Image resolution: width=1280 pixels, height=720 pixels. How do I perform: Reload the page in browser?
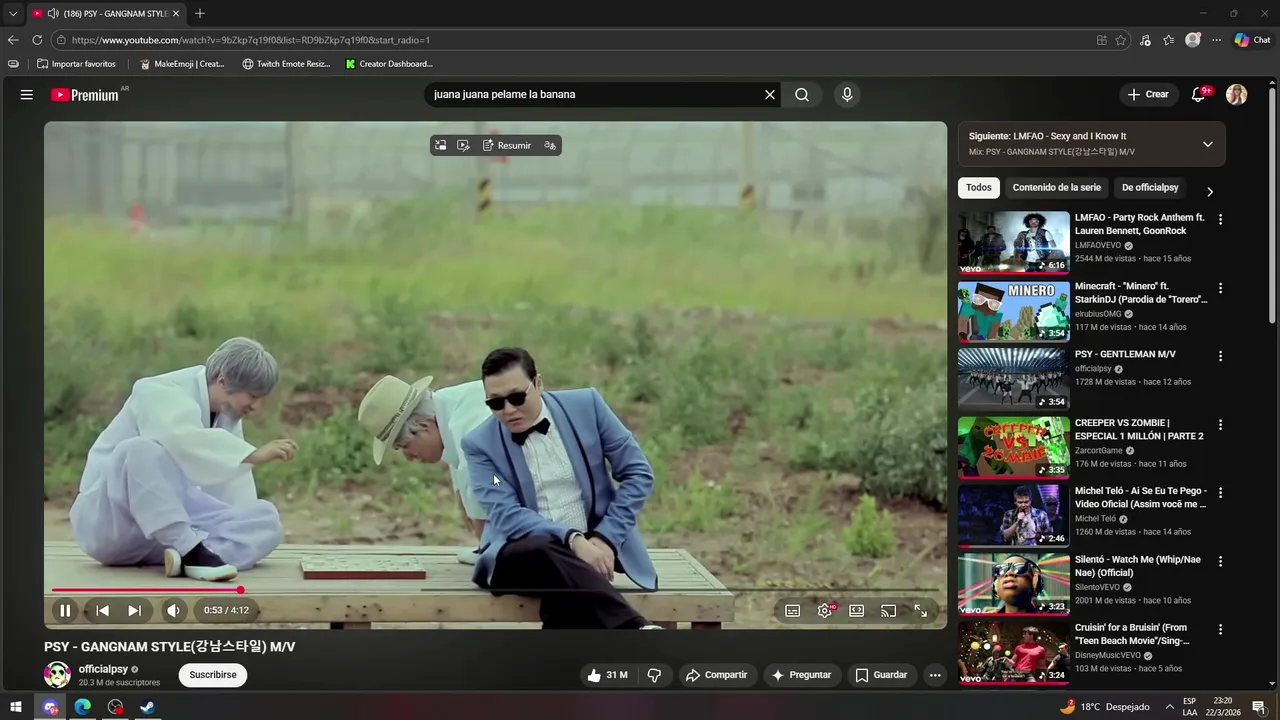pyautogui.click(x=37, y=40)
